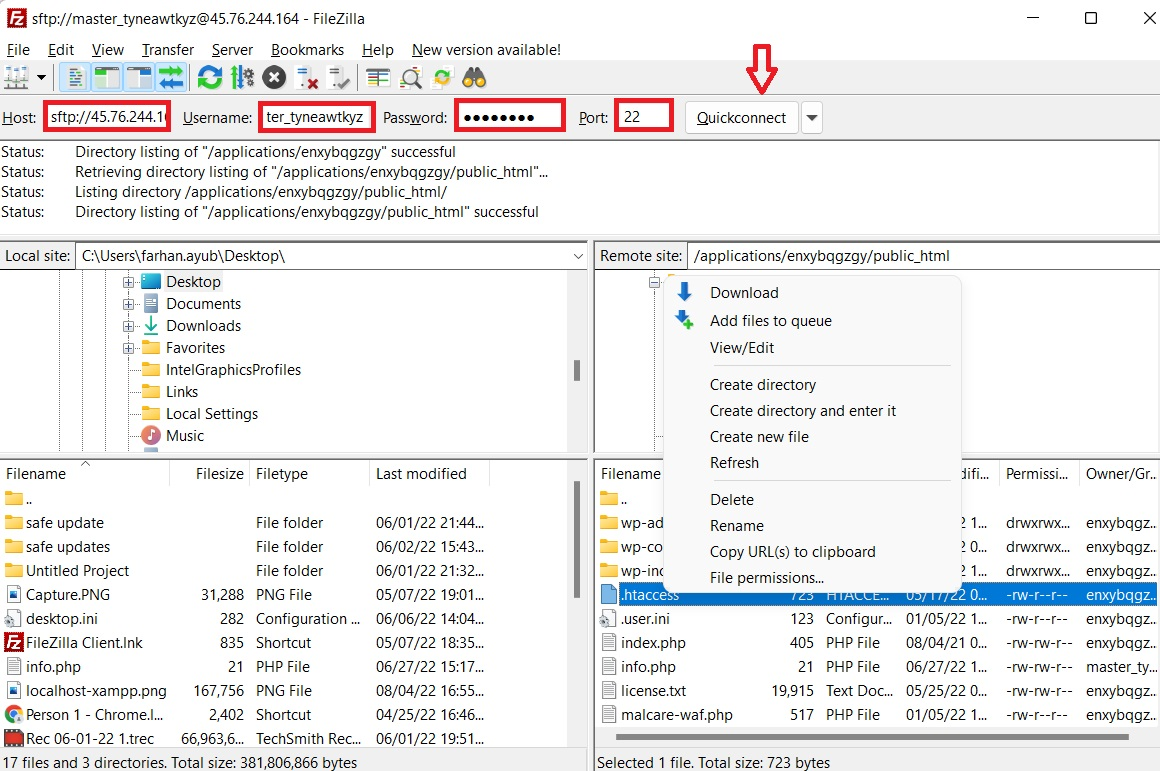The width and height of the screenshot is (1160, 771).
Task: Expand the Downloads folder in the tree
Action: pos(128,325)
